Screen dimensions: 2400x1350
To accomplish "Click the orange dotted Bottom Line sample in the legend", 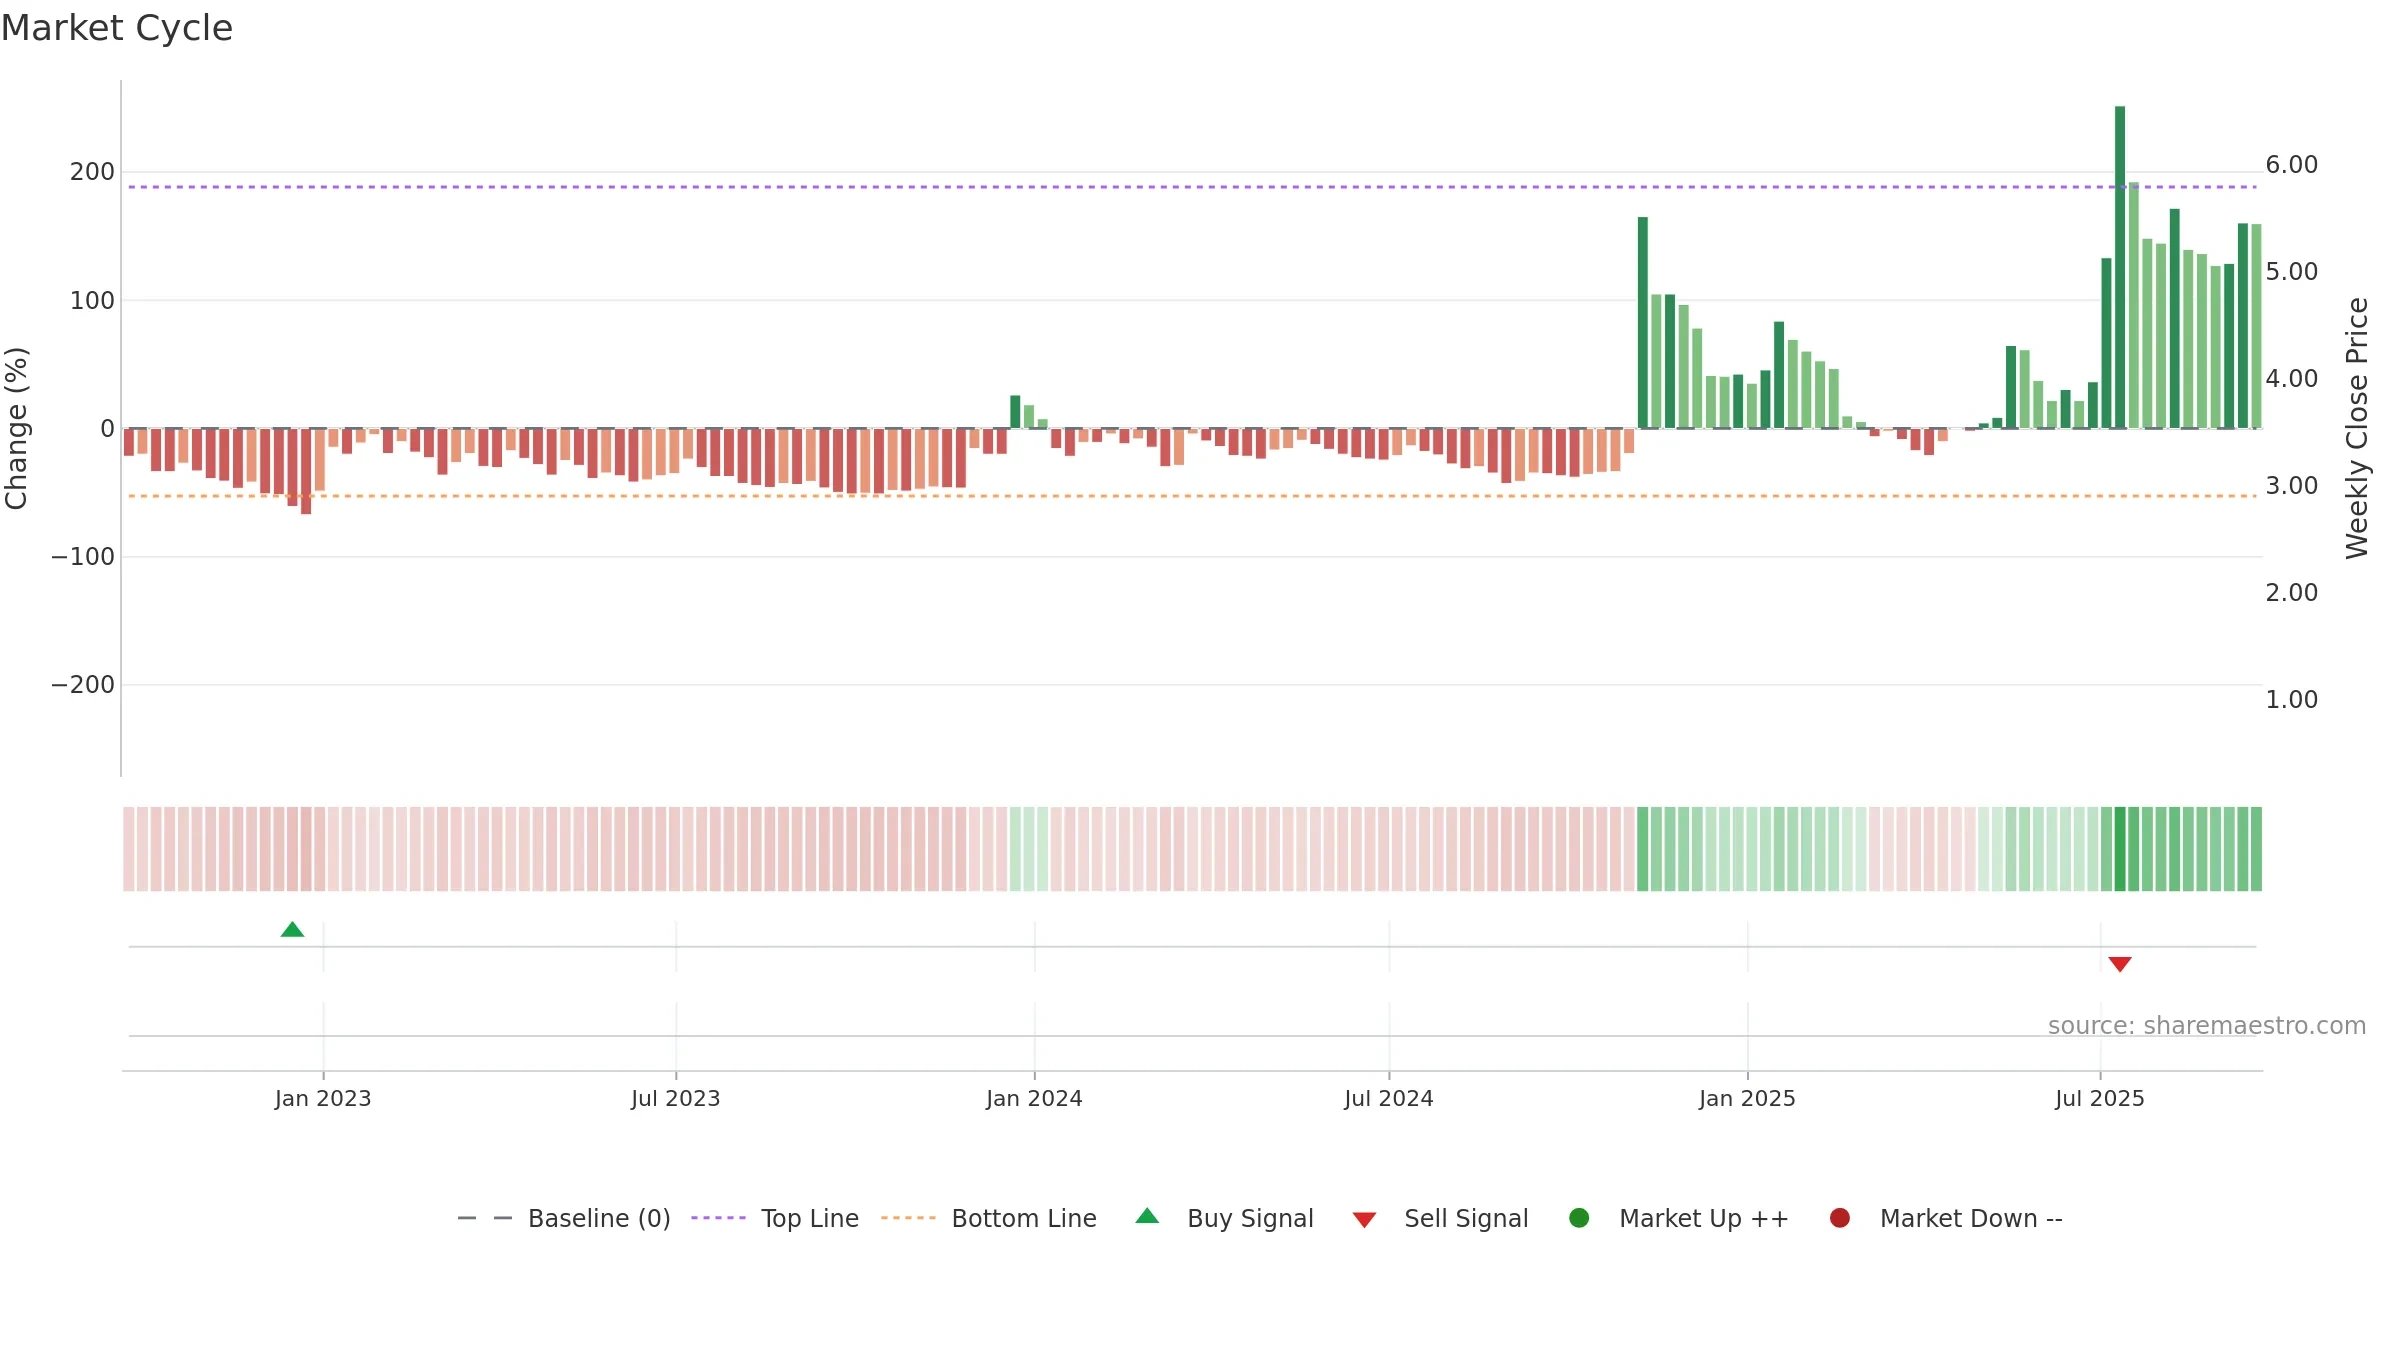I will click(x=908, y=1218).
